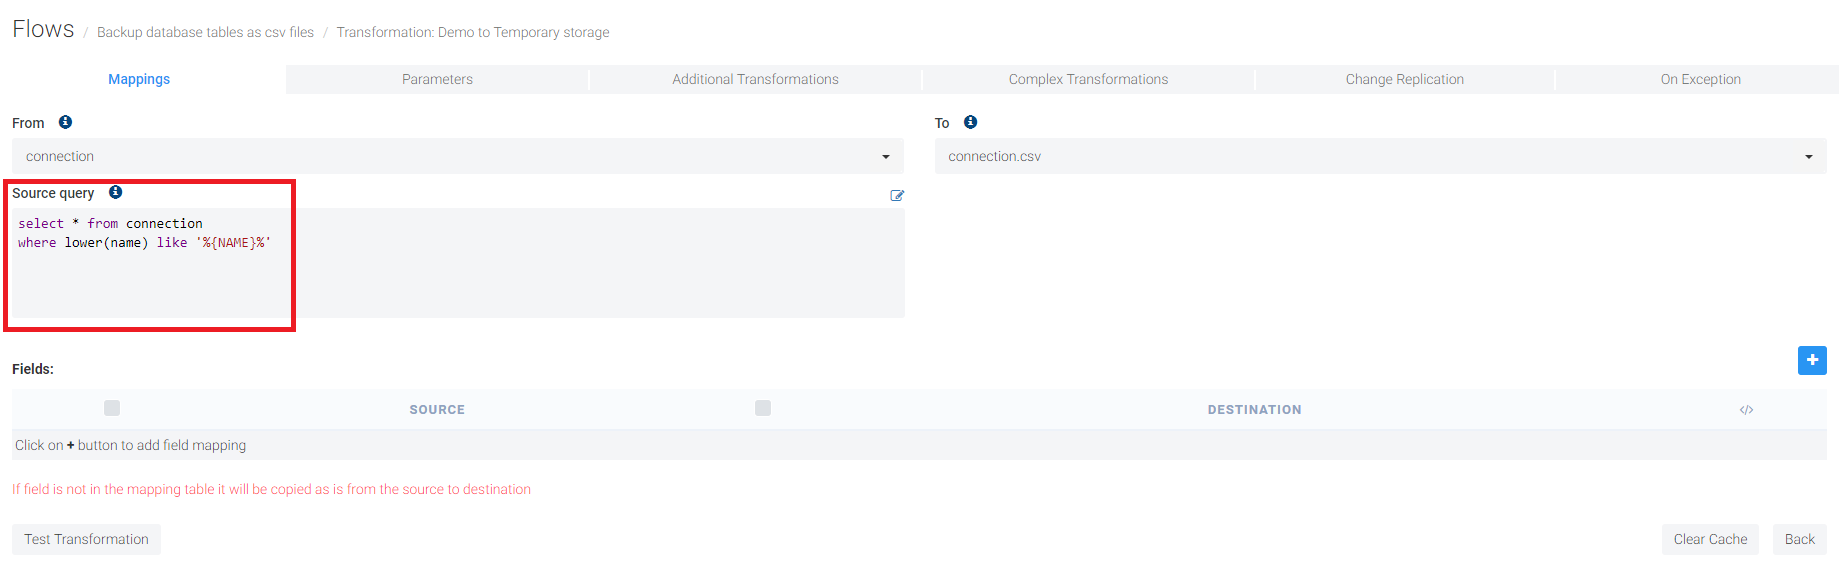The width and height of the screenshot is (1839, 567).
Task: Click the info icon next to To
Action: pos(970,122)
